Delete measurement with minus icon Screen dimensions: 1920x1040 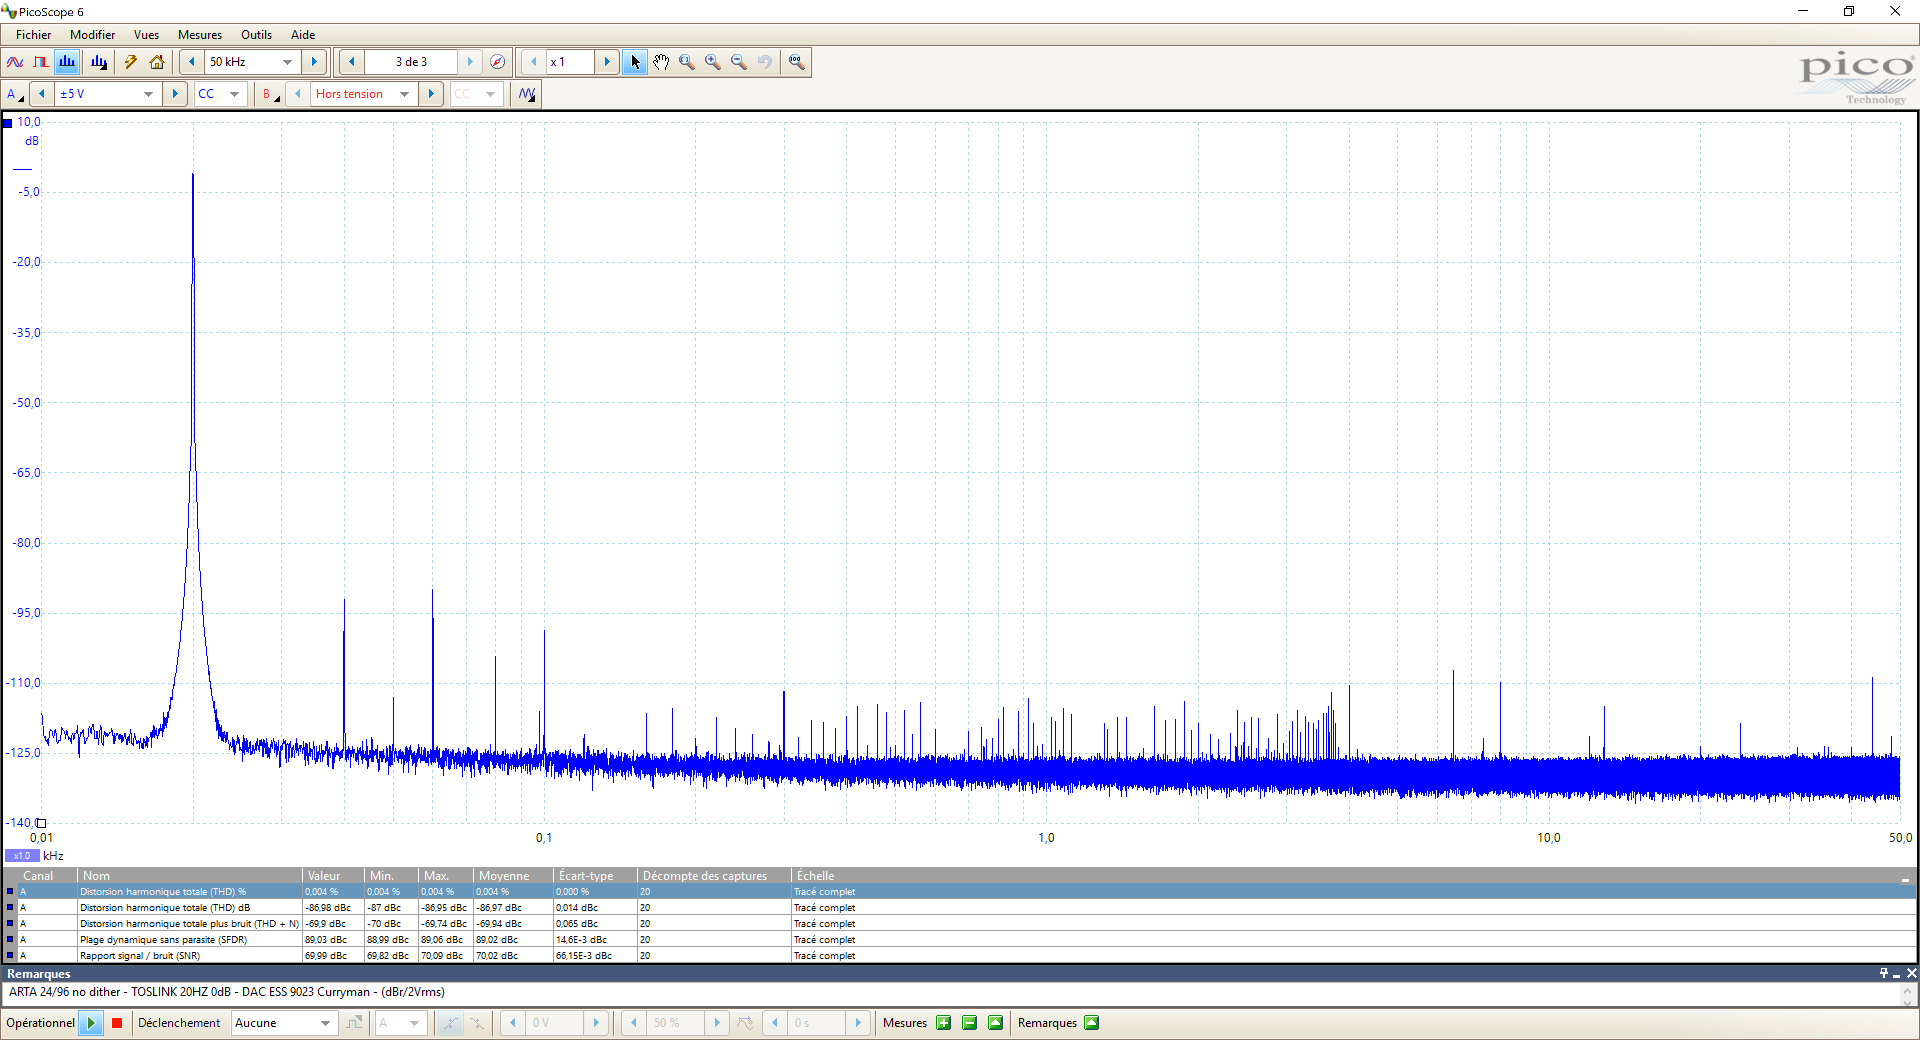[x=969, y=1023]
